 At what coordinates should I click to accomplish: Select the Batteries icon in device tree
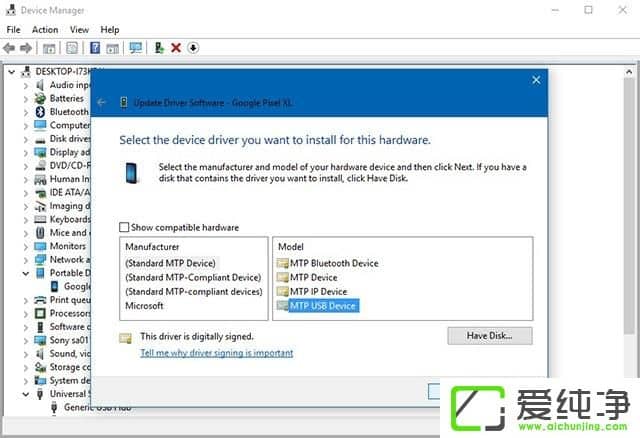(40, 98)
